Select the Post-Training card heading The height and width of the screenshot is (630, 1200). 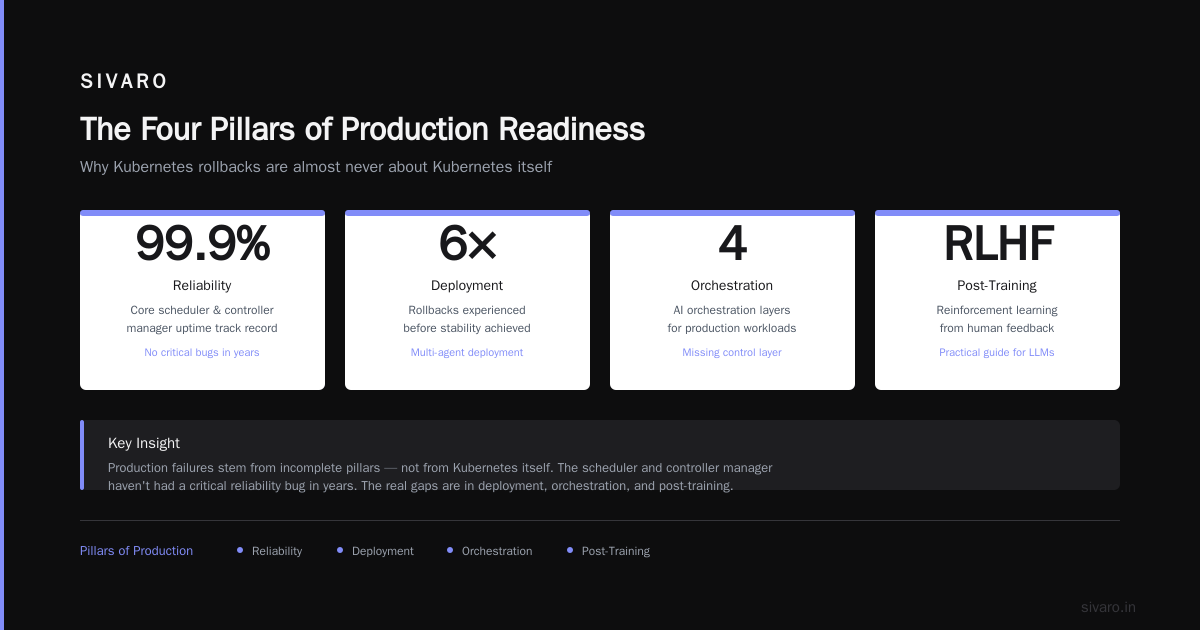(997, 285)
